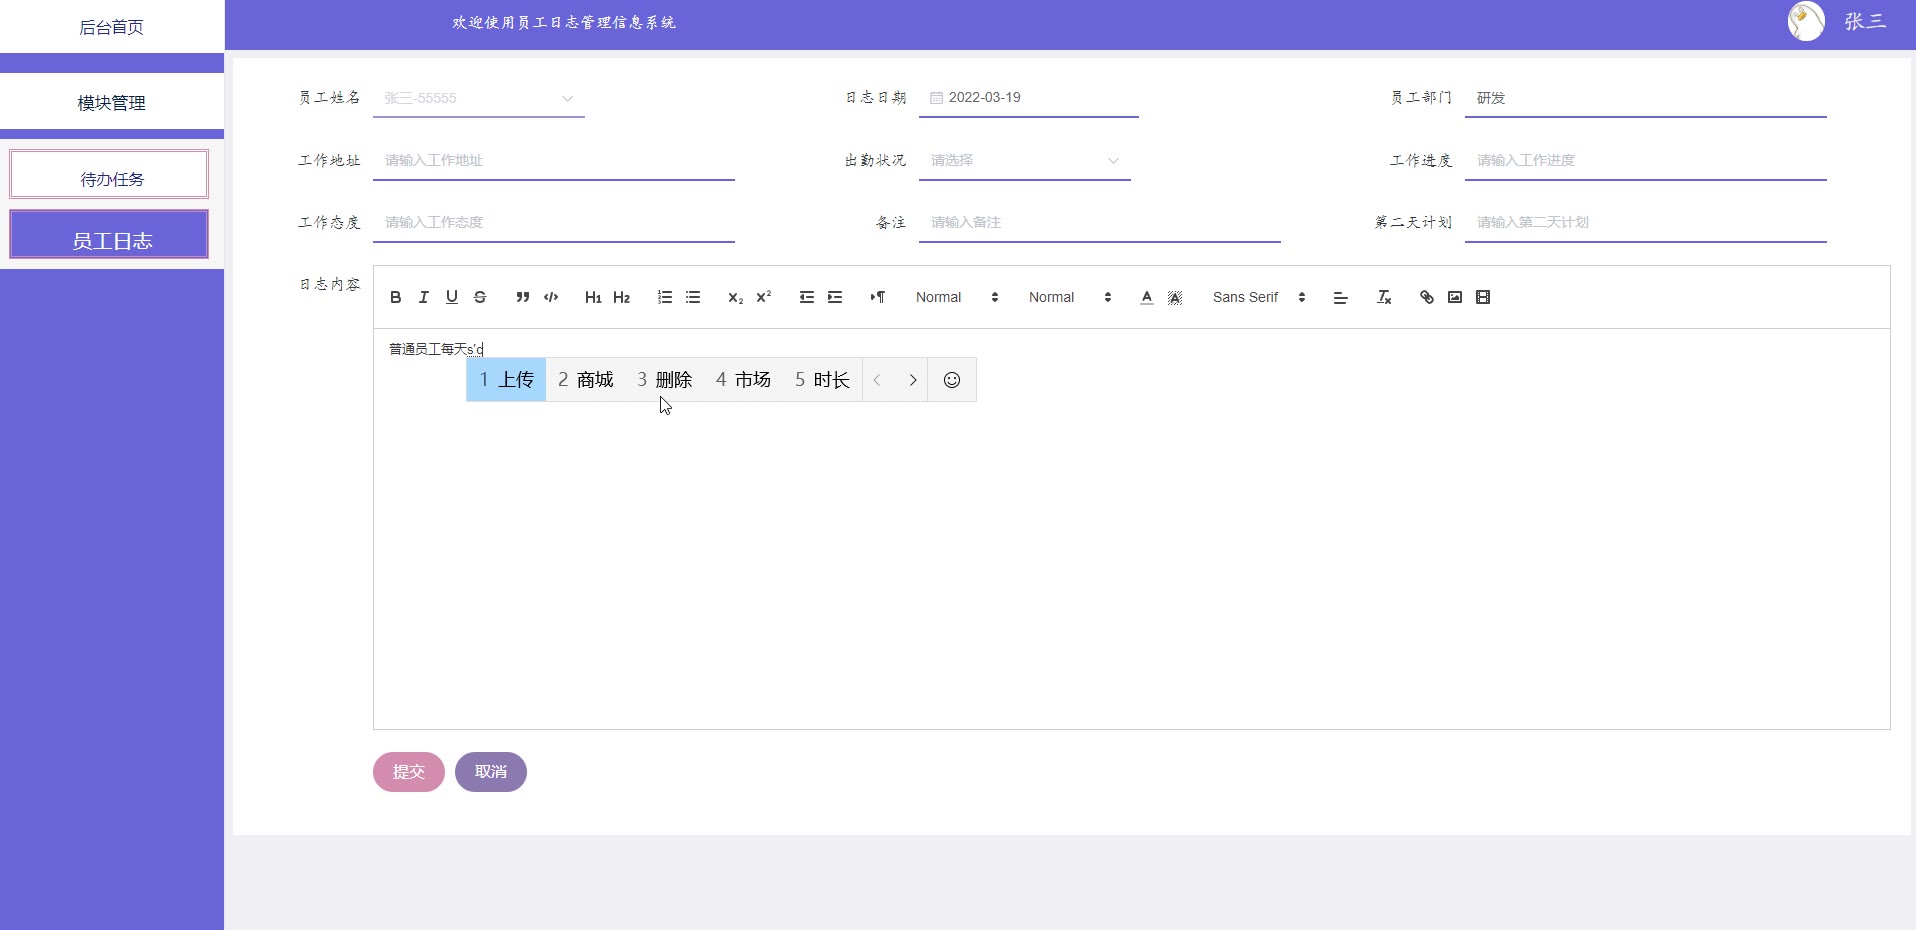Apply superscript formatting
Viewport: 1916px width, 930px height.
(764, 297)
